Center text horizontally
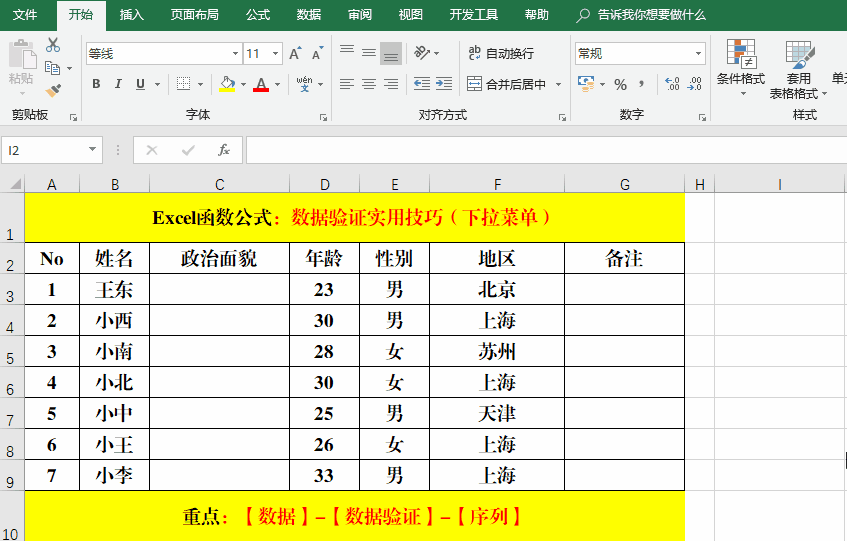847x541 pixels. point(369,84)
